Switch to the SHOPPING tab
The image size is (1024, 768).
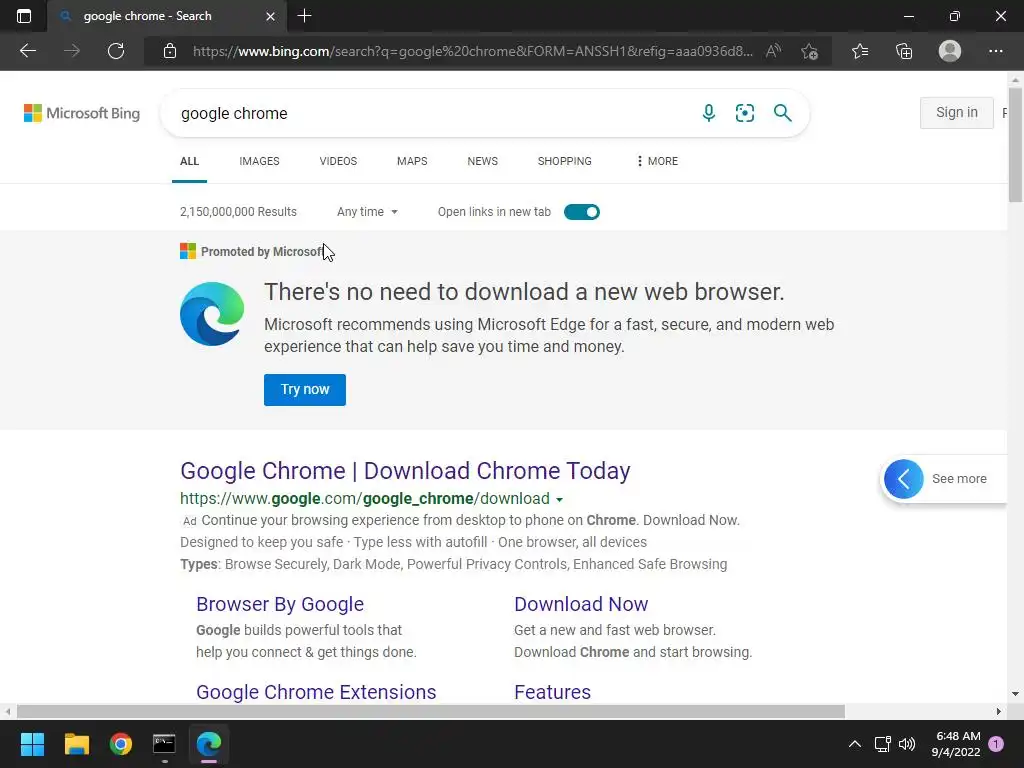point(565,161)
